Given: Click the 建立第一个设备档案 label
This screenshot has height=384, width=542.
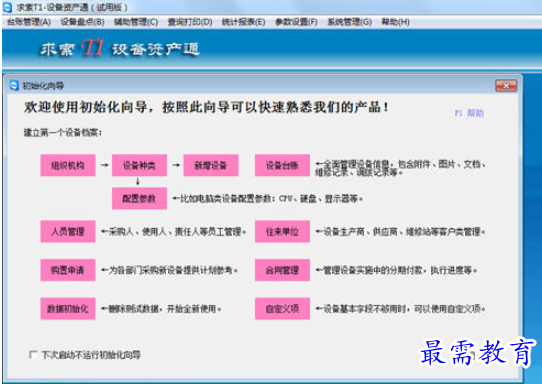Looking at the screenshot, I should coord(63,132).
